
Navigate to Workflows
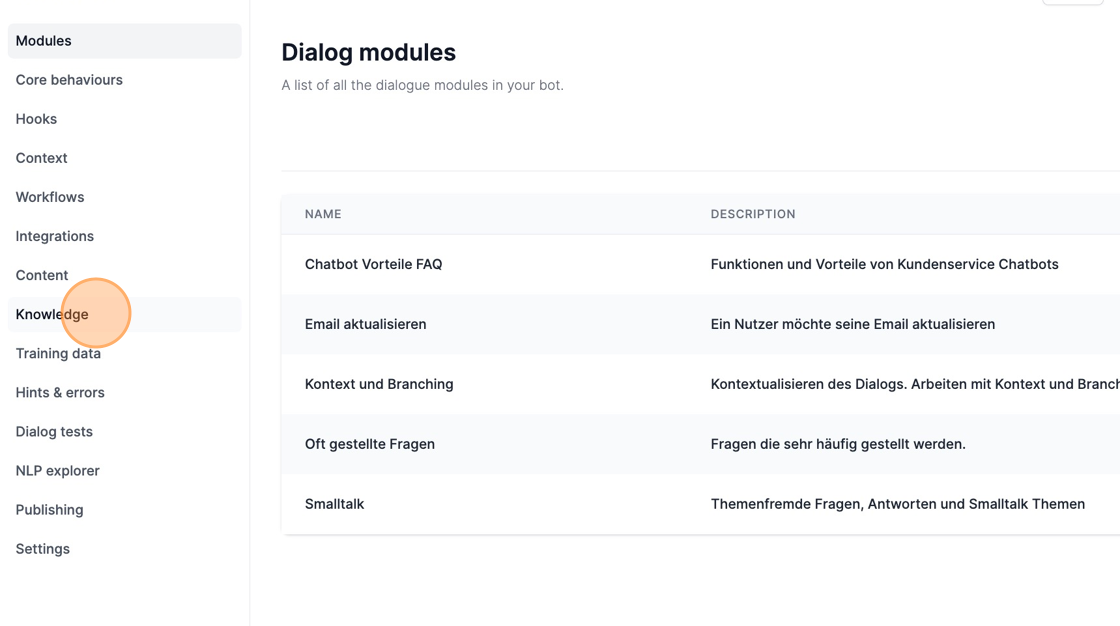[124, 197]
